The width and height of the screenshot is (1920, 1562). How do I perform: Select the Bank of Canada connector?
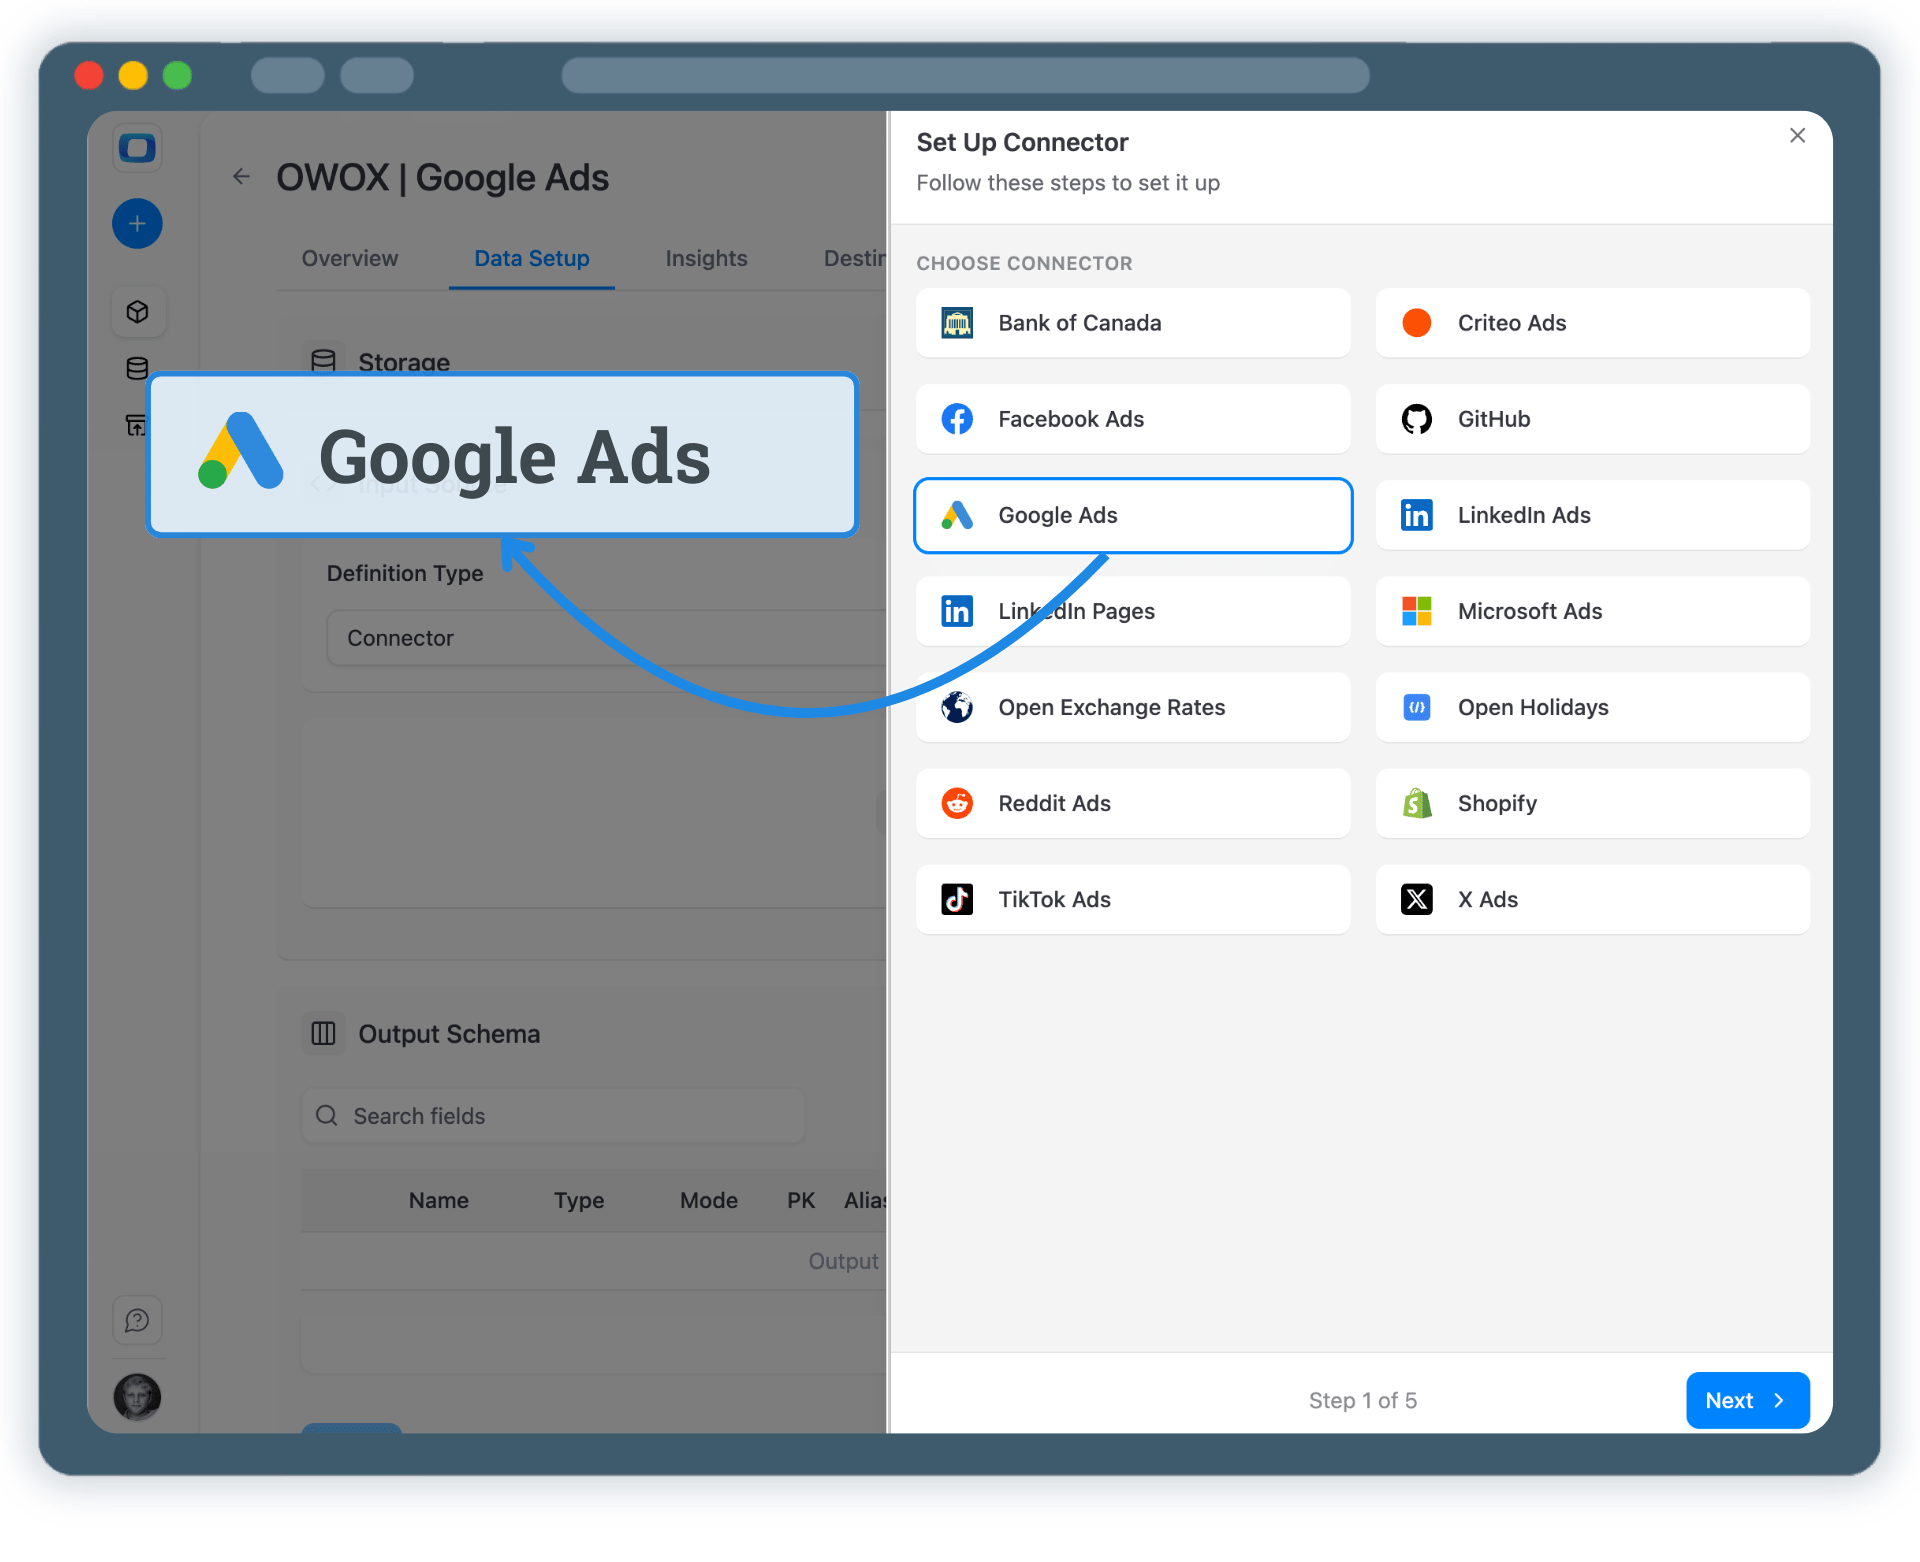coord(1133,323)
